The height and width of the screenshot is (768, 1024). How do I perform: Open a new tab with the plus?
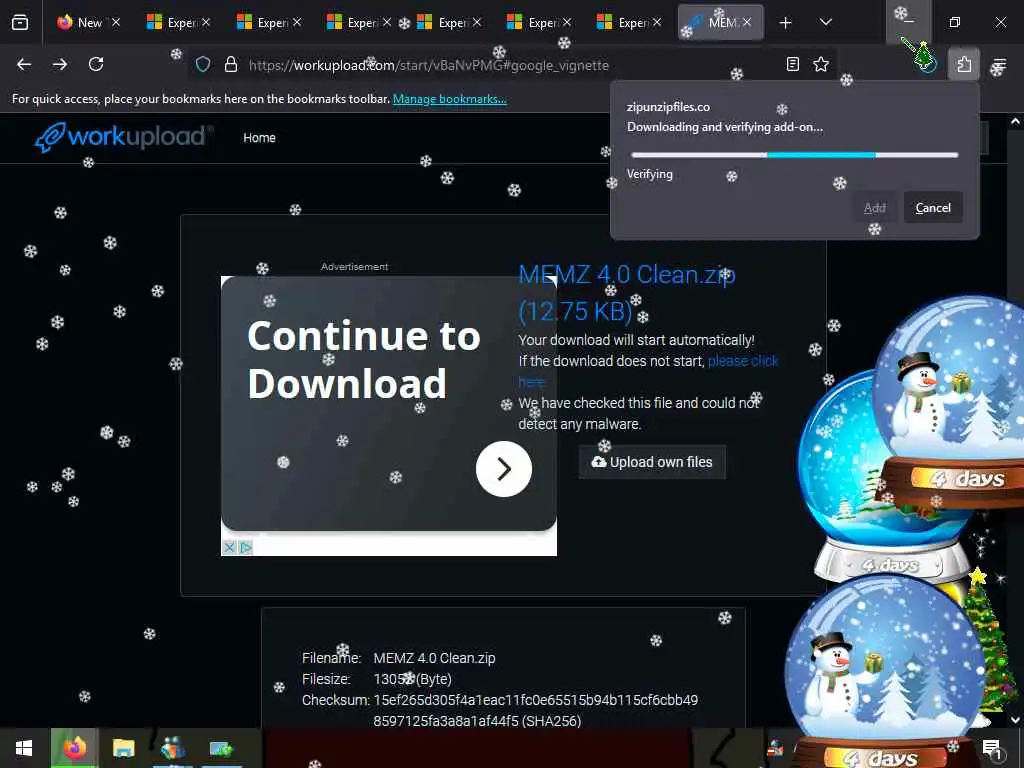(786, 23)
